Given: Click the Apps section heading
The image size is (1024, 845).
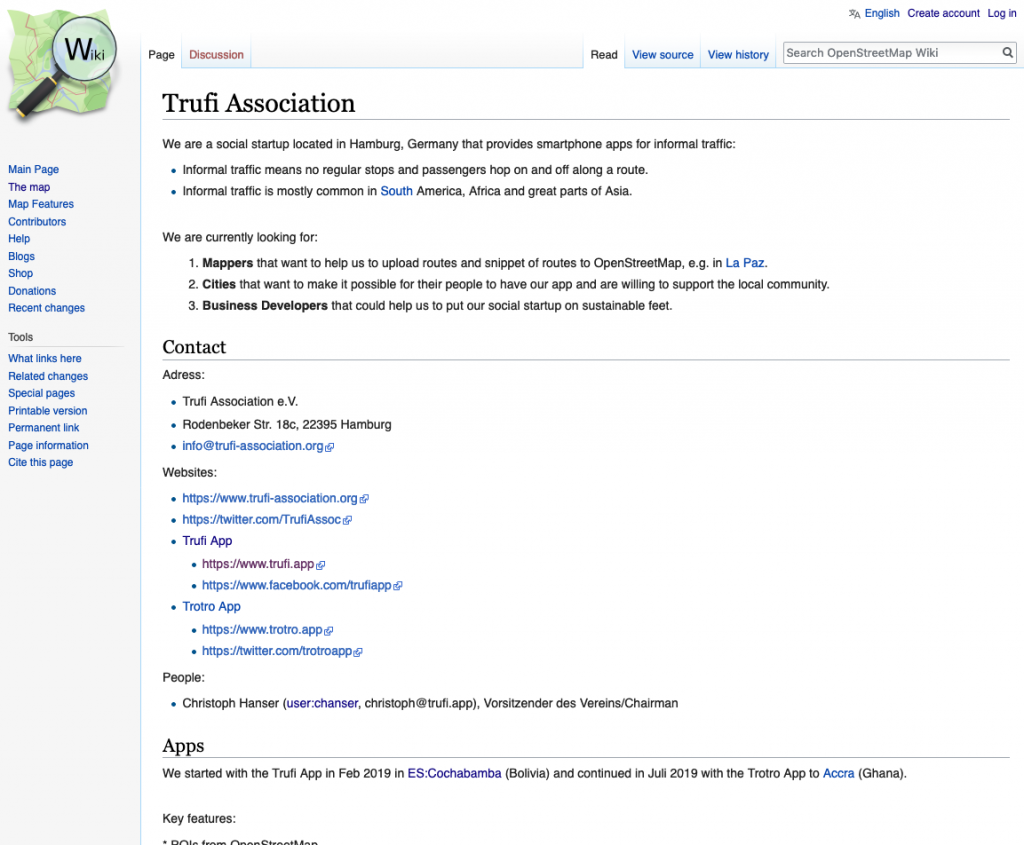Looking at the screenshot, I should pos(183,746).
